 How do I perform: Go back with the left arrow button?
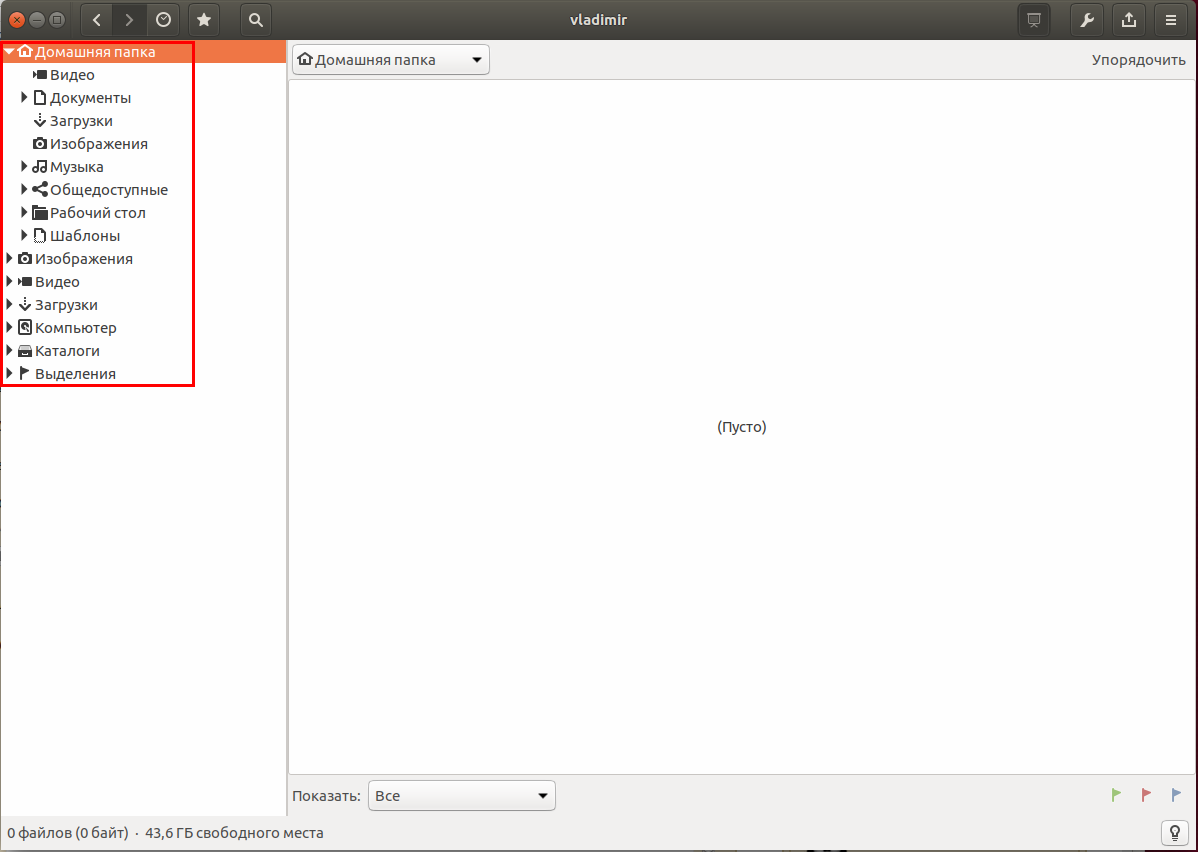click(97, 20)
